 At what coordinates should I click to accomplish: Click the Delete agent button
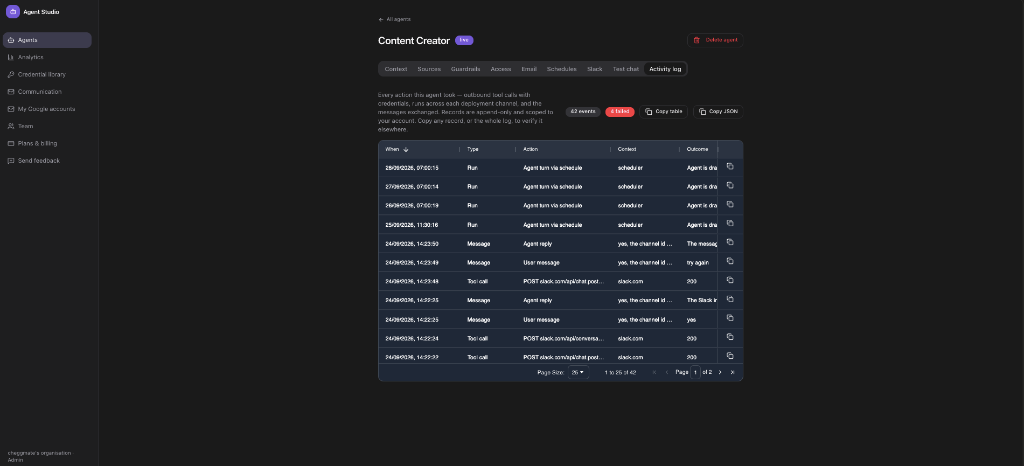715,40
